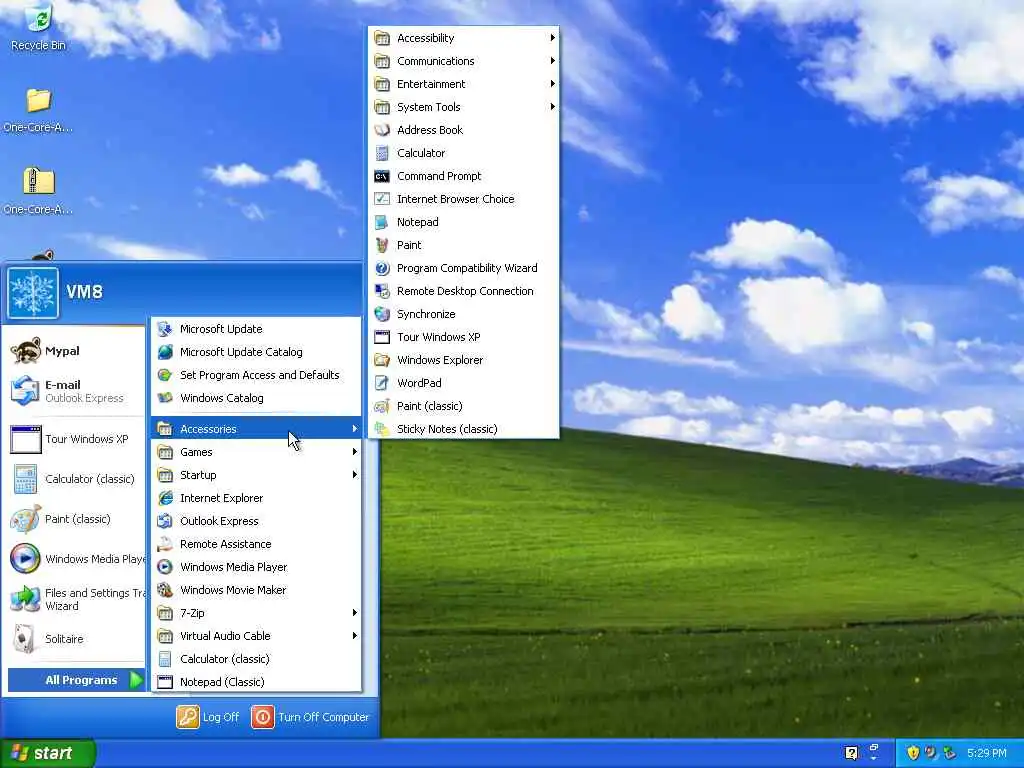Open the Recycle Bin desktop icon
Viewport: 1024px width, 768px height.
click(39, 27)
